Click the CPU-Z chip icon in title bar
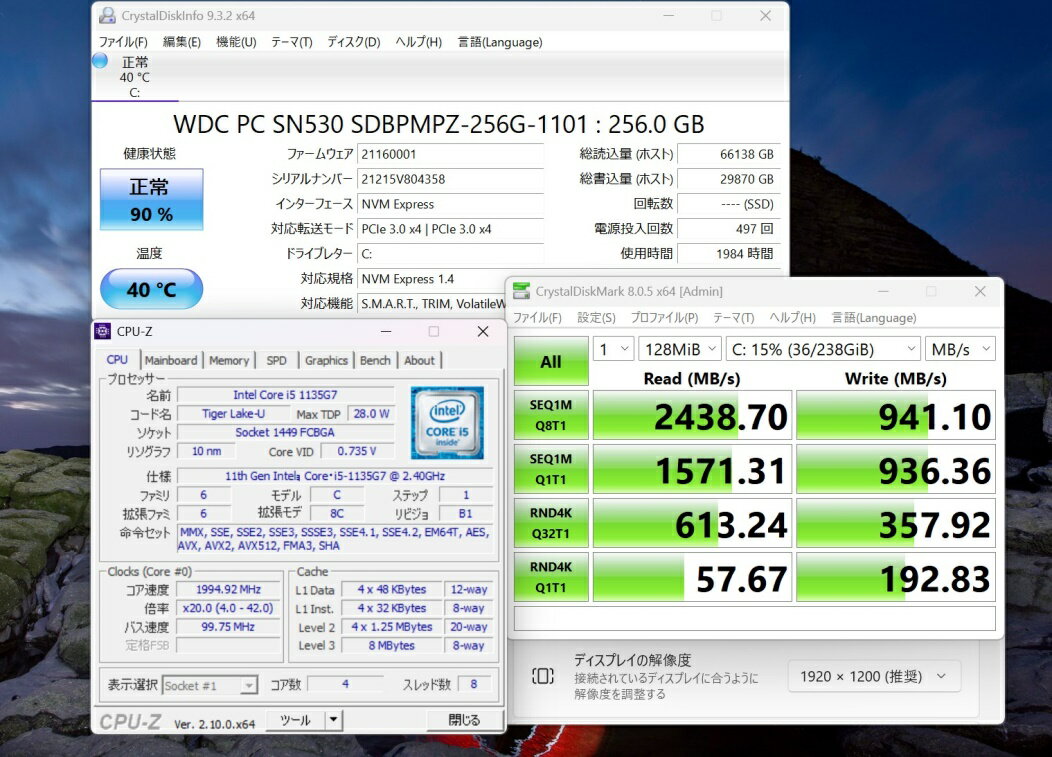The height and width of the screenshot is (757, 1052). point(103,331)
